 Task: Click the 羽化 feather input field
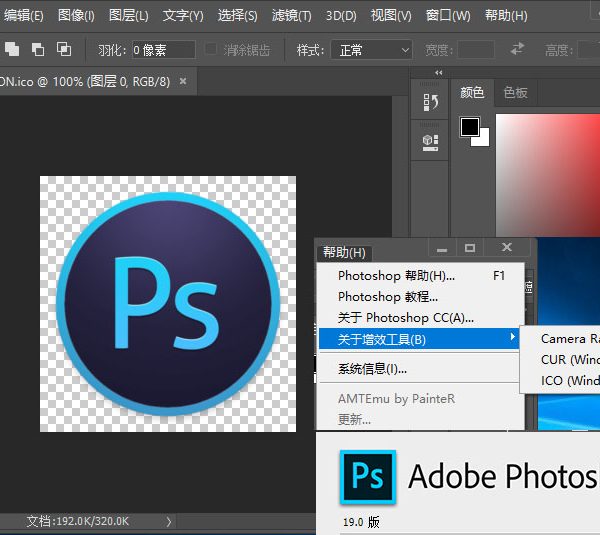point(163,50)
